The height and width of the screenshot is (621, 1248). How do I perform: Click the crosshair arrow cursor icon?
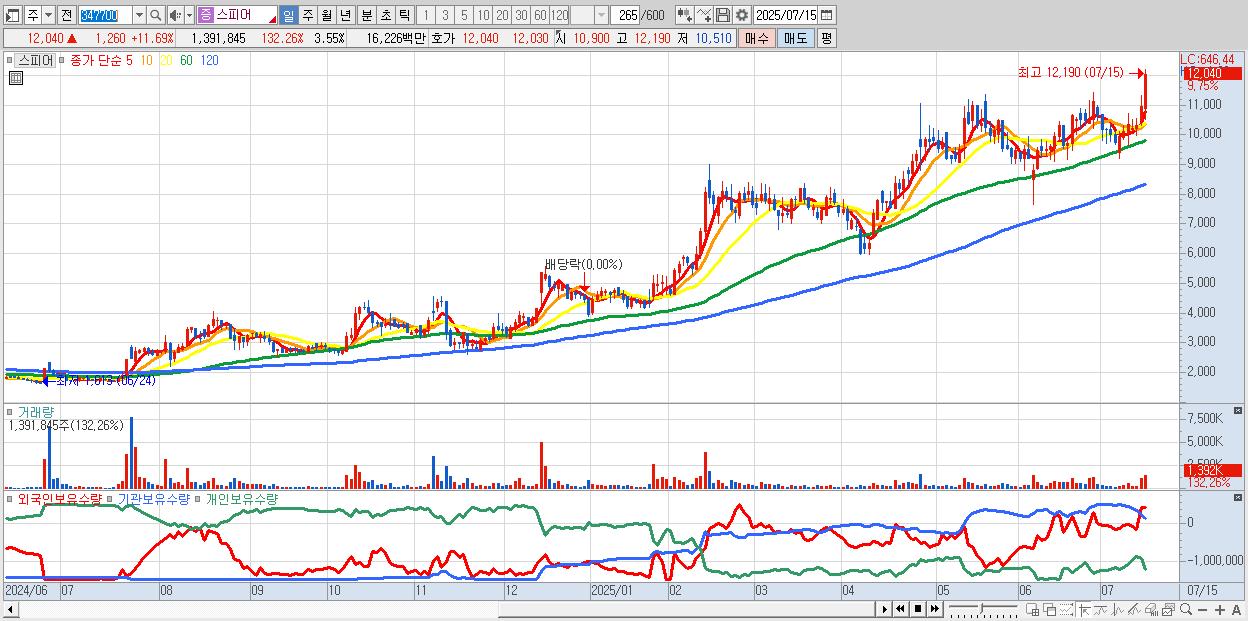point(1084,609)
